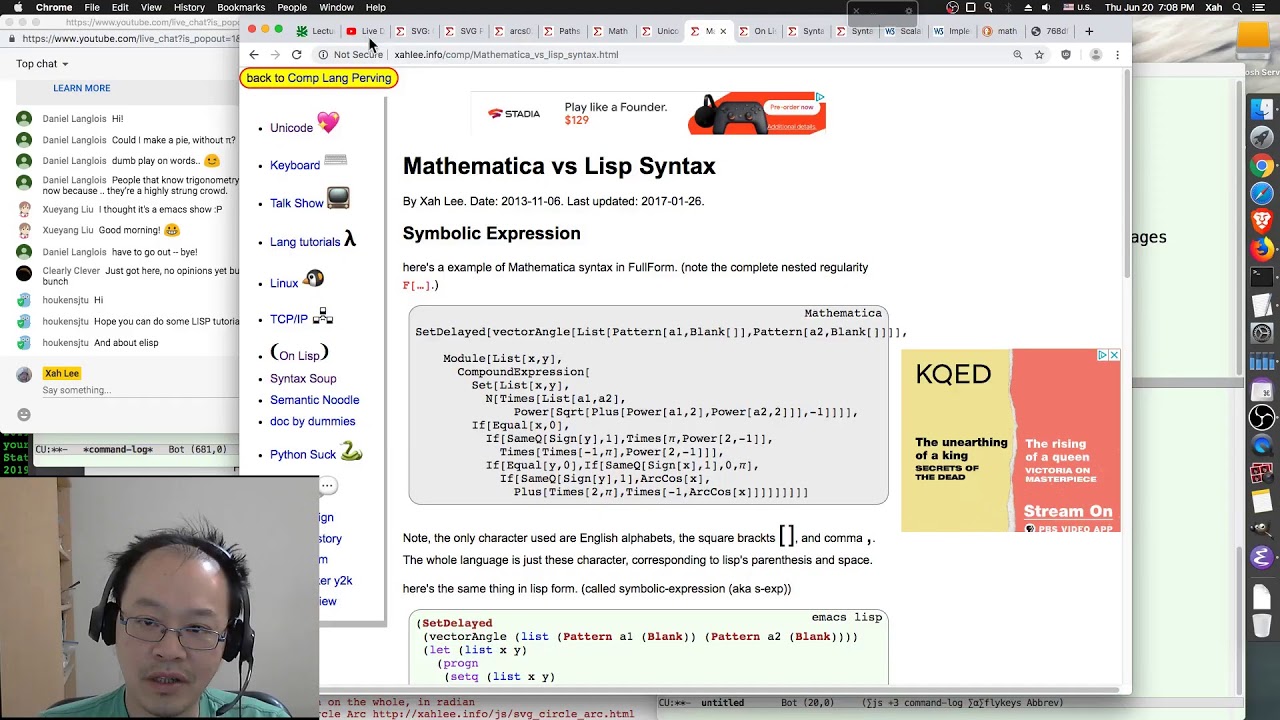Open Chrome's three-dot menu
This screenshot has width=1280, height=720.
tap(1117, 55)
